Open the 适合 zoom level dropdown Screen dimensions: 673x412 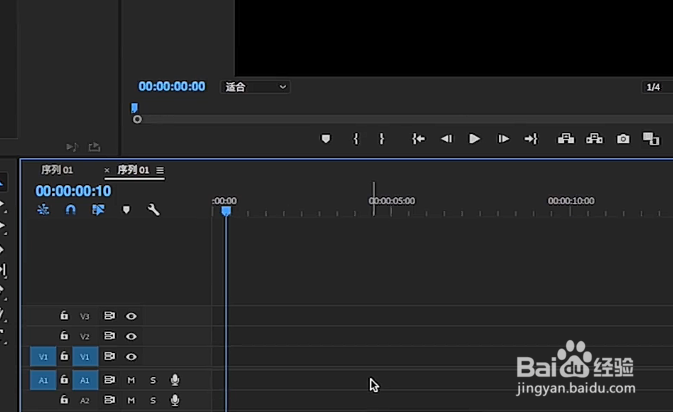click(255, 87)
